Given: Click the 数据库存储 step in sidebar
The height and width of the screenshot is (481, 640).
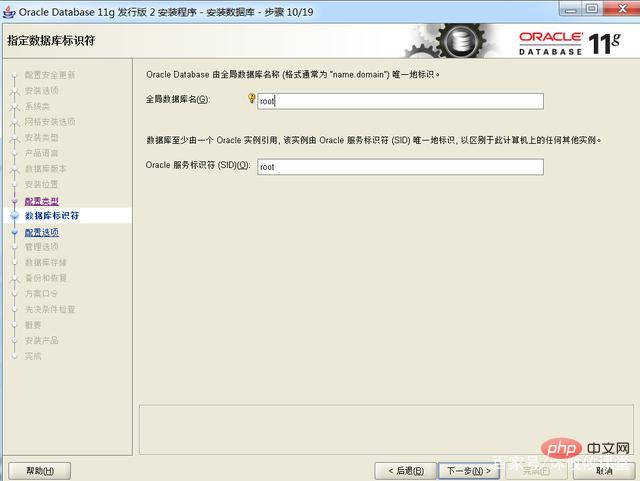Looking at the screenshot, I should [46, 262].
